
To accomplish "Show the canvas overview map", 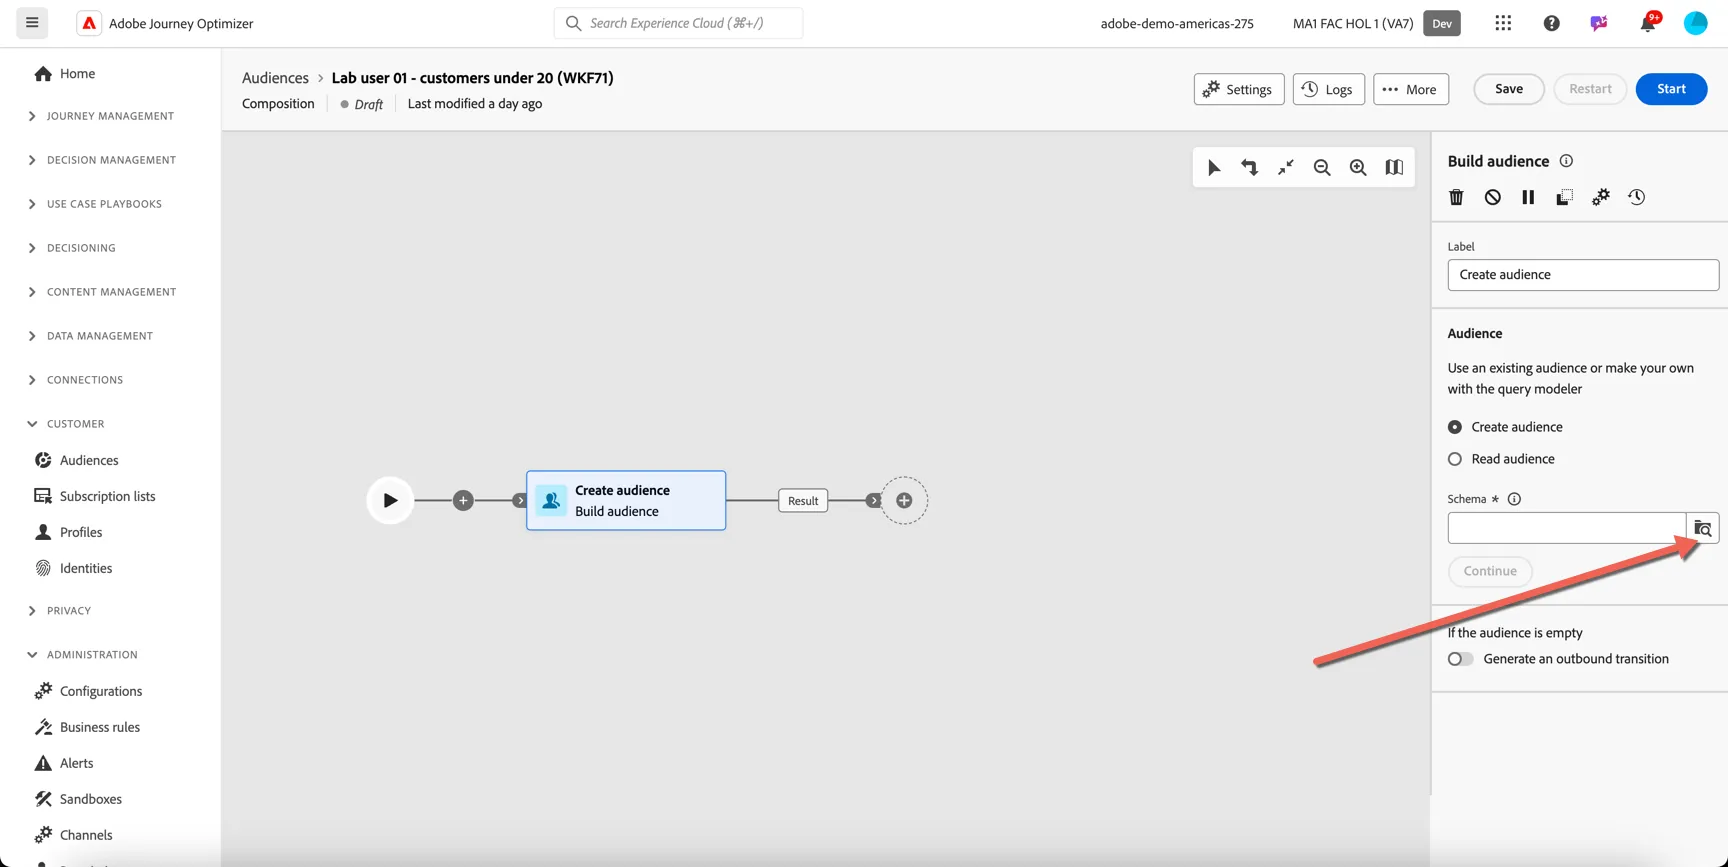I will click(x=1393, y=167).
